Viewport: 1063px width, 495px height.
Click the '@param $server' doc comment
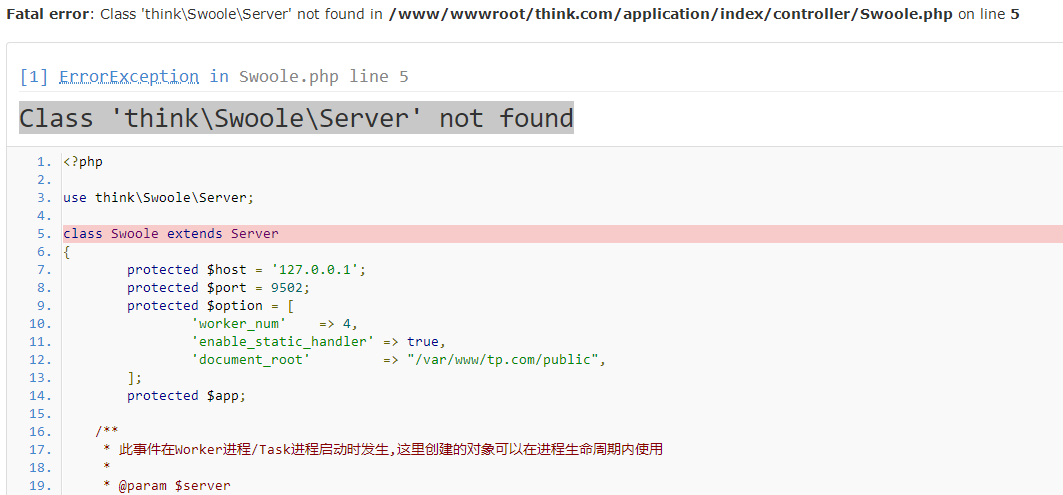171,486
